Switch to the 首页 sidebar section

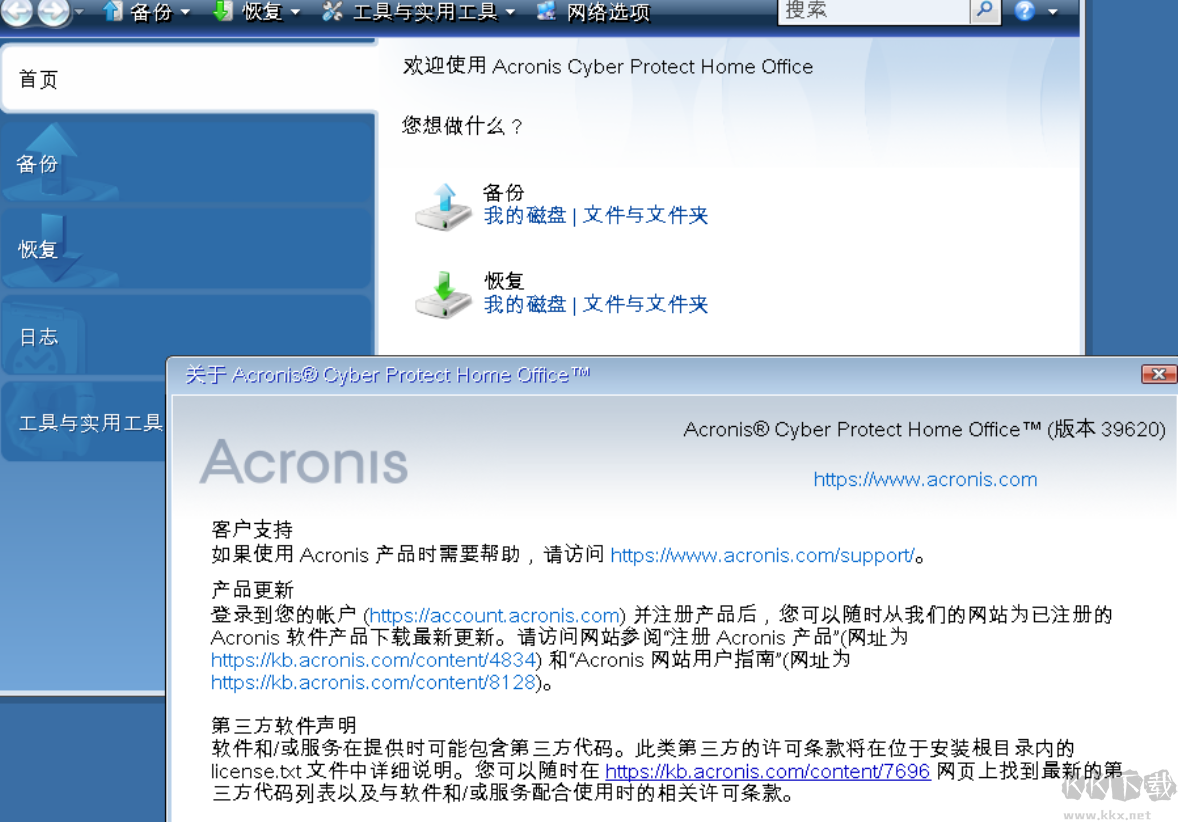pos(38,77)
